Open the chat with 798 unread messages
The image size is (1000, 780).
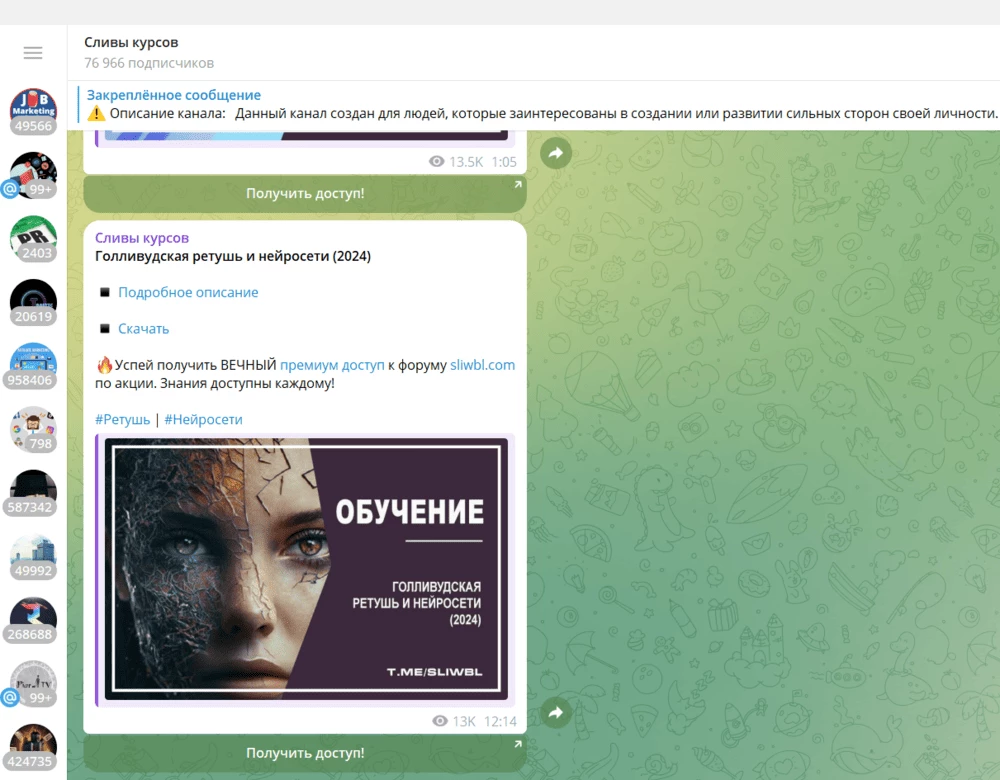point(33,429)
